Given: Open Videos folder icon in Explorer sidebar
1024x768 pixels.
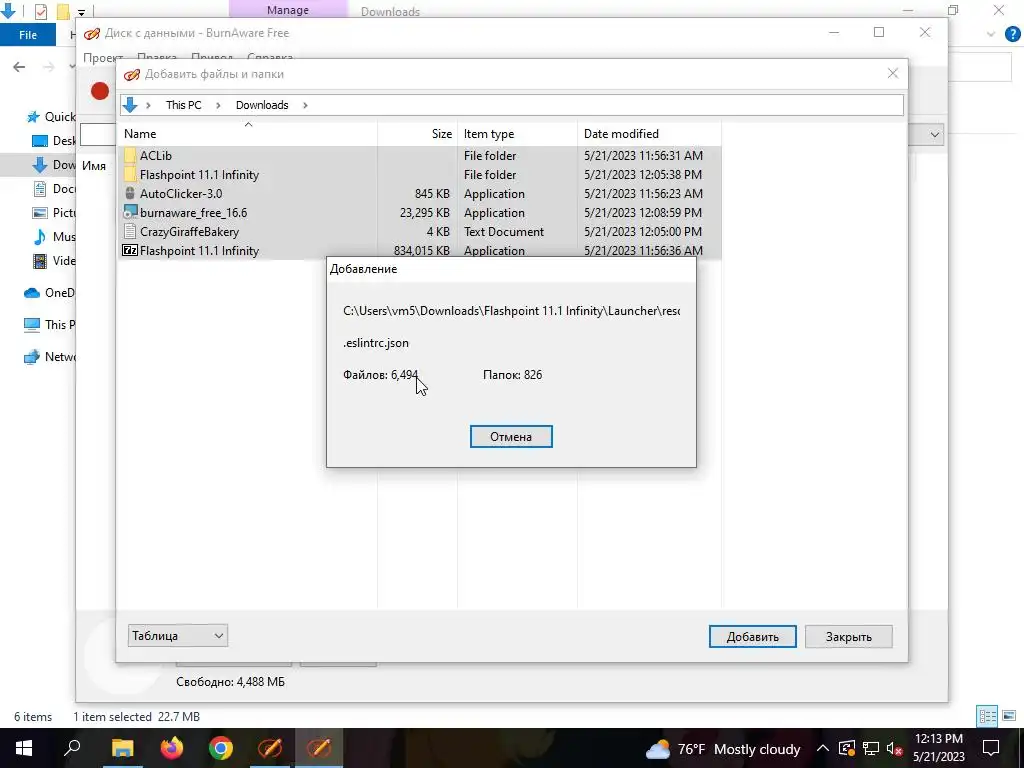Looking at the screenshot, I should (x=40, y=261).
